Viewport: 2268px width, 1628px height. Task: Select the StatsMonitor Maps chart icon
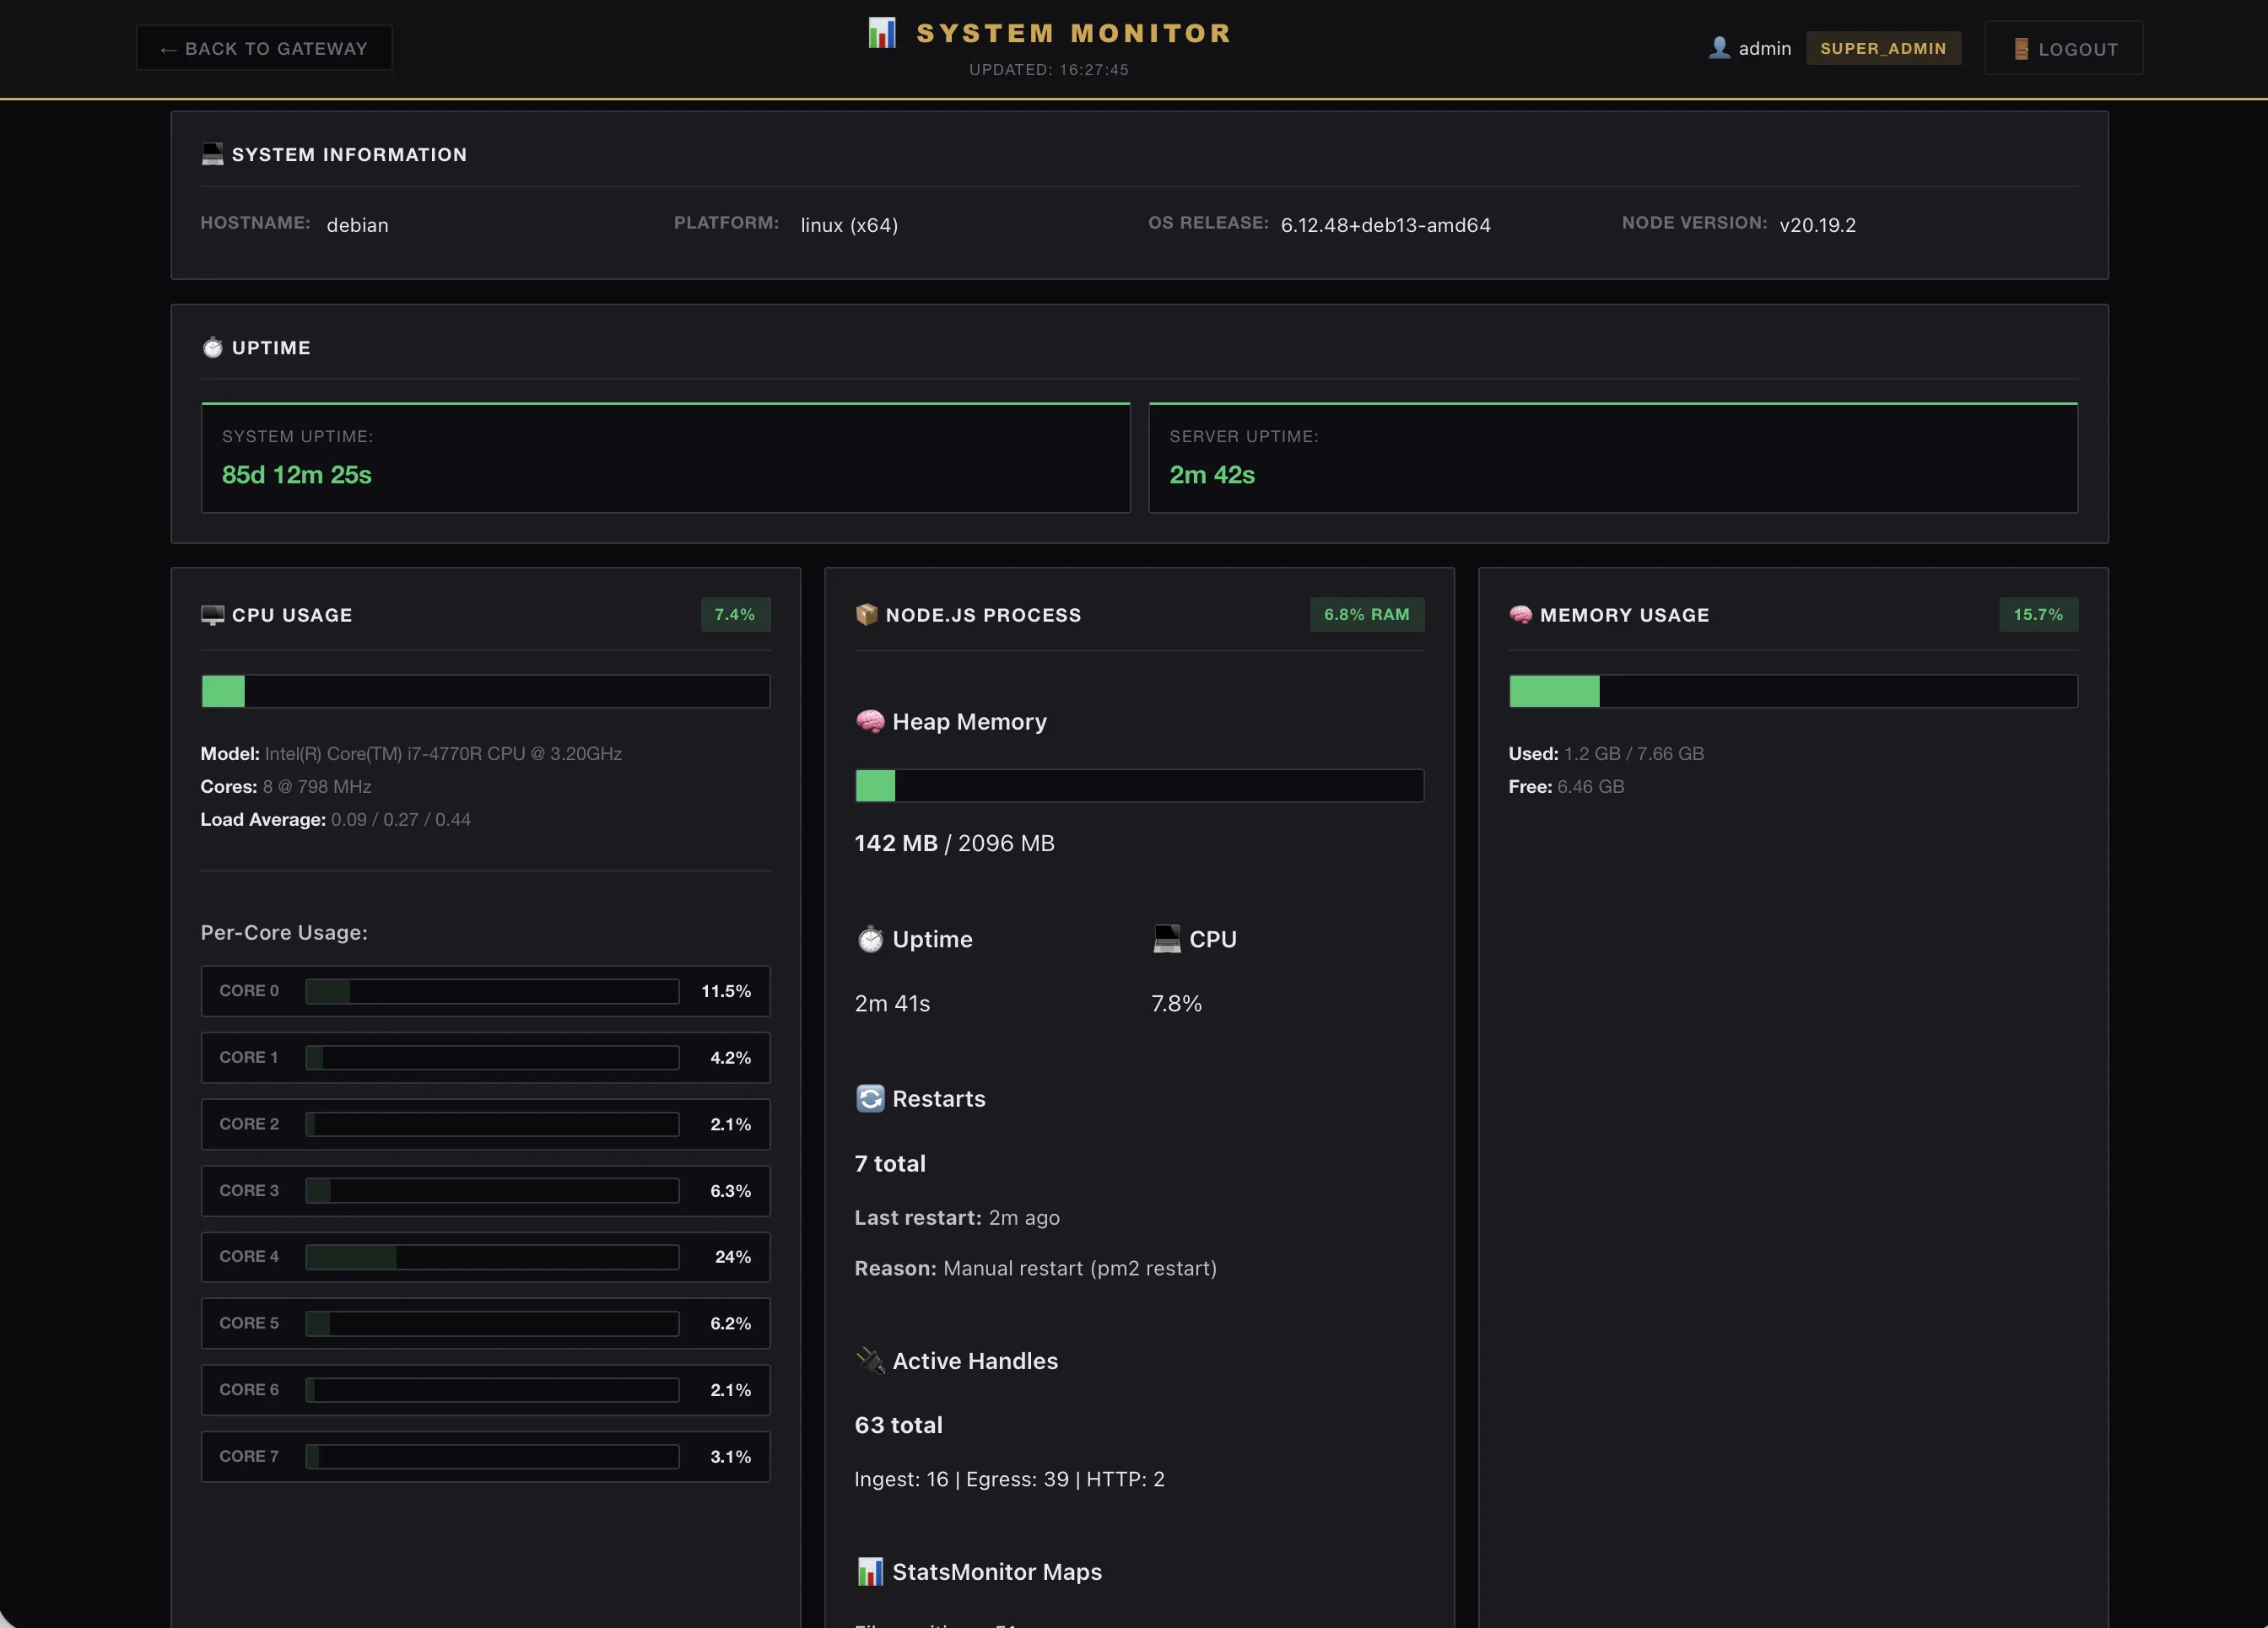[870, 1572]
